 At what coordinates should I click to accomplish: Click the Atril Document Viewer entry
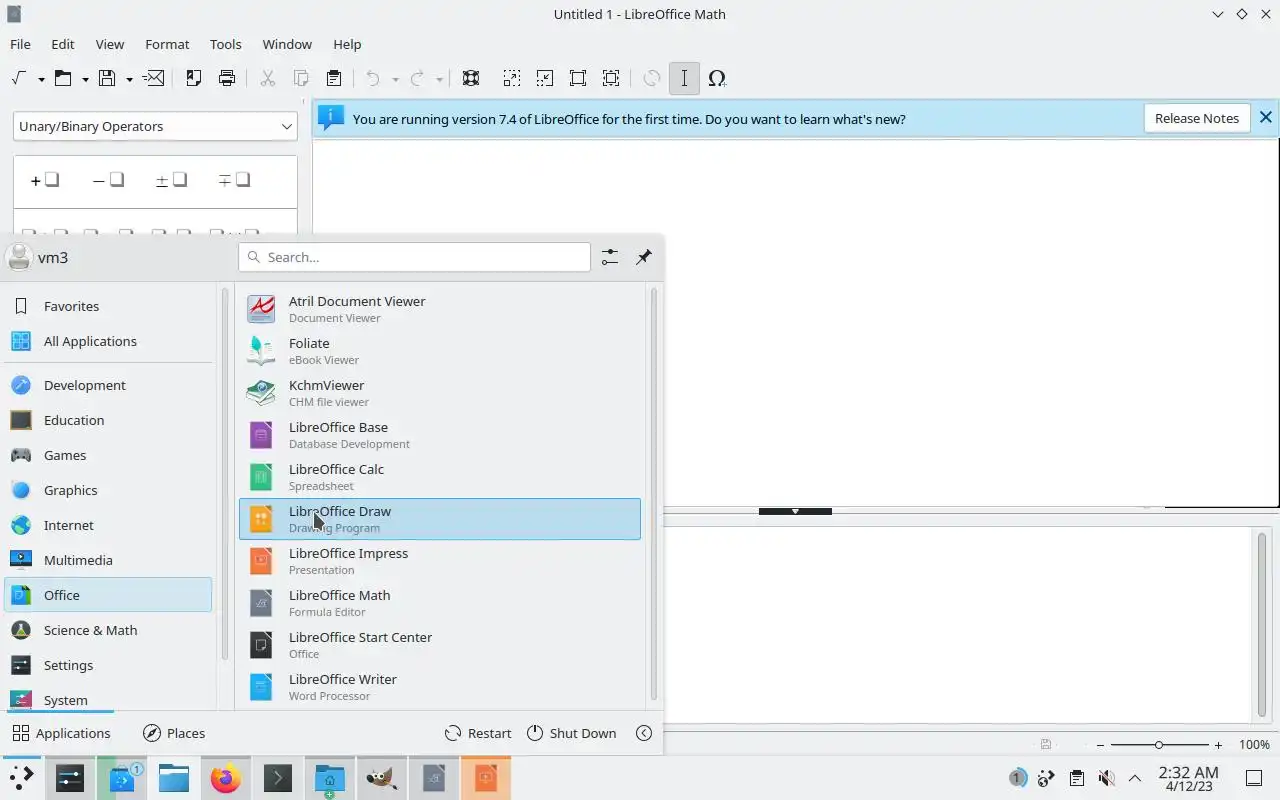point(440,309)
